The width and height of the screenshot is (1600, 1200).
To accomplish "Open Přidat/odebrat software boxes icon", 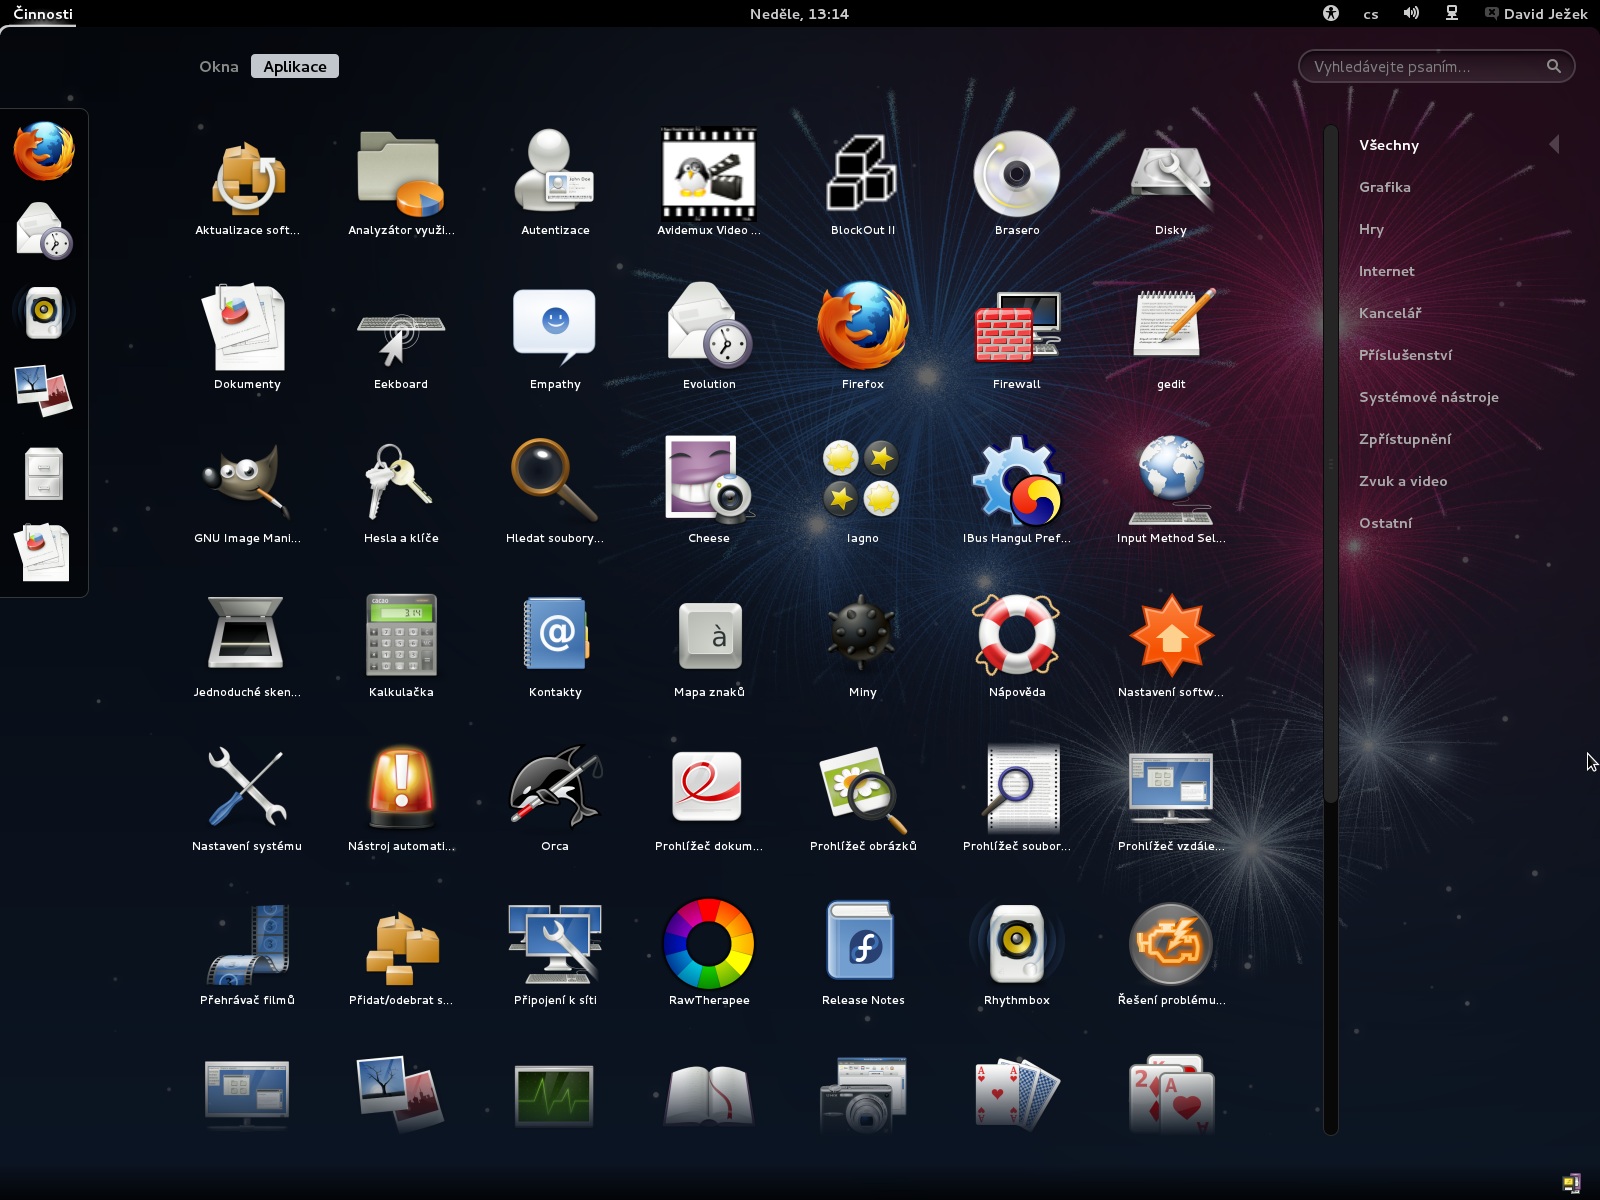I will click(401, 946).
